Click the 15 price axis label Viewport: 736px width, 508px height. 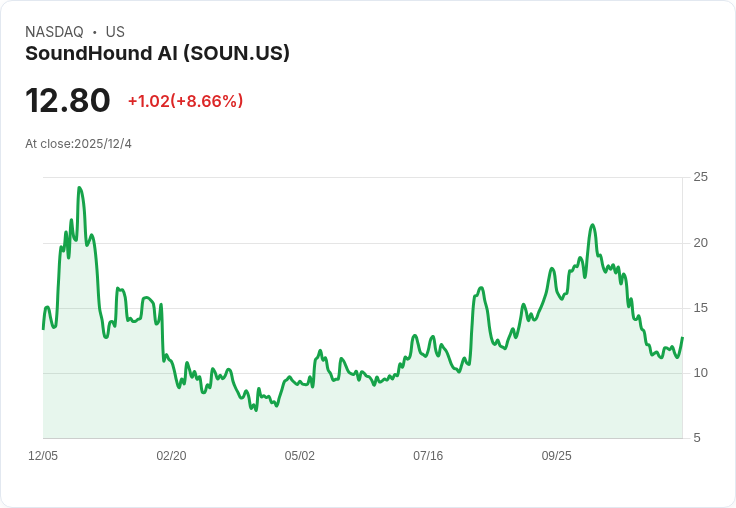tap(700, 308)
